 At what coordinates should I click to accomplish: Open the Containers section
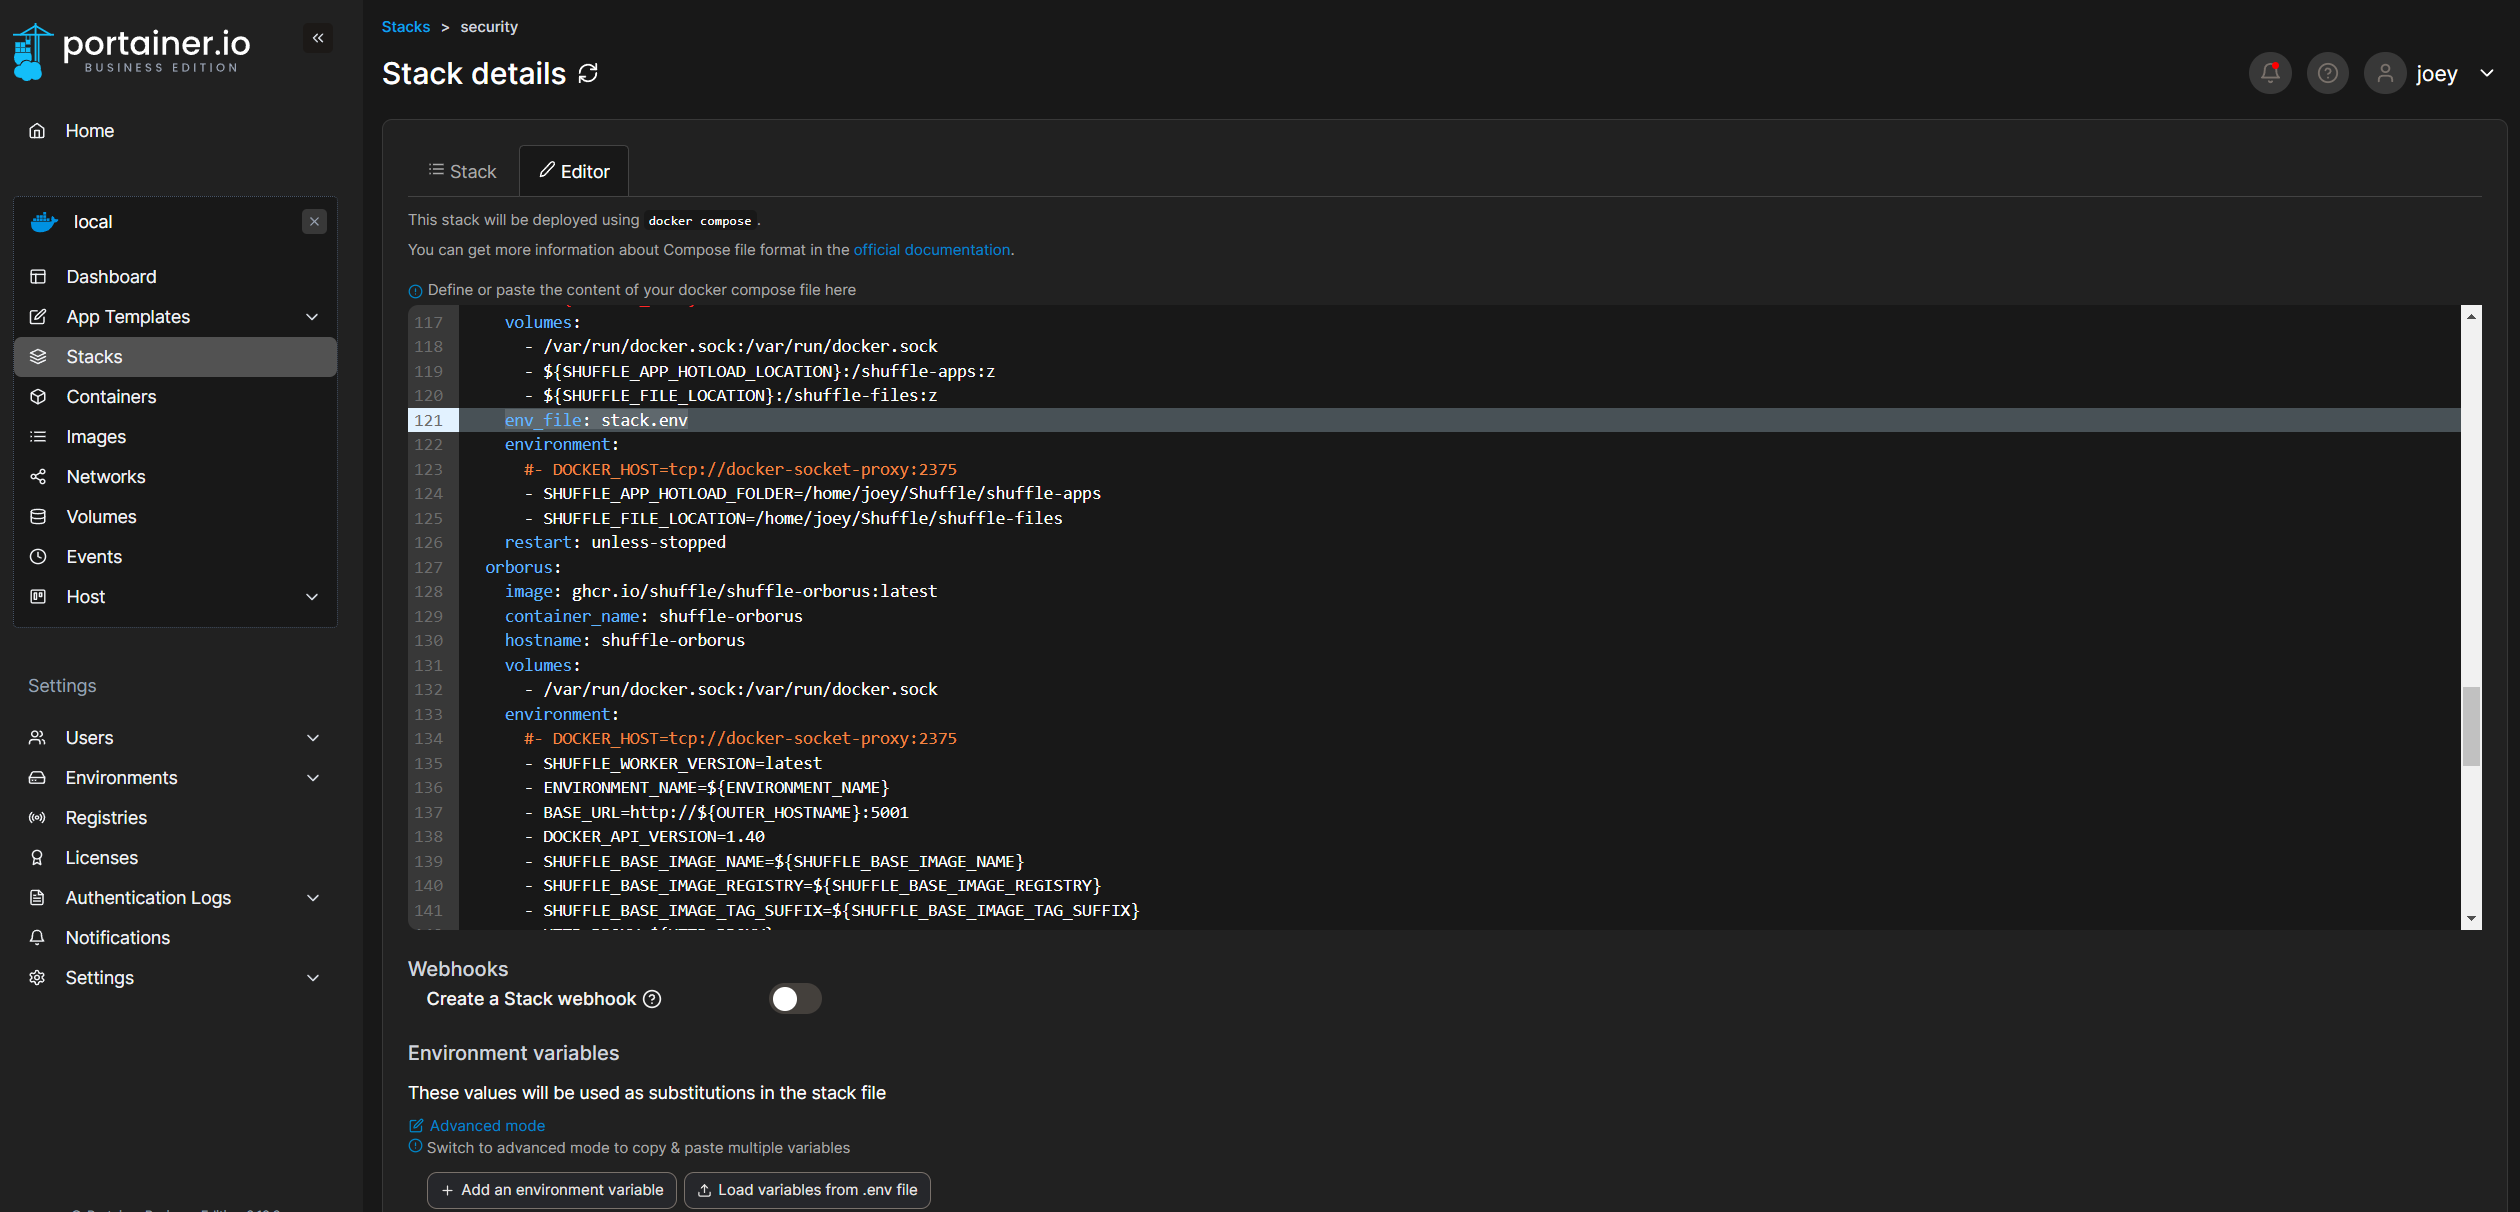110,396
